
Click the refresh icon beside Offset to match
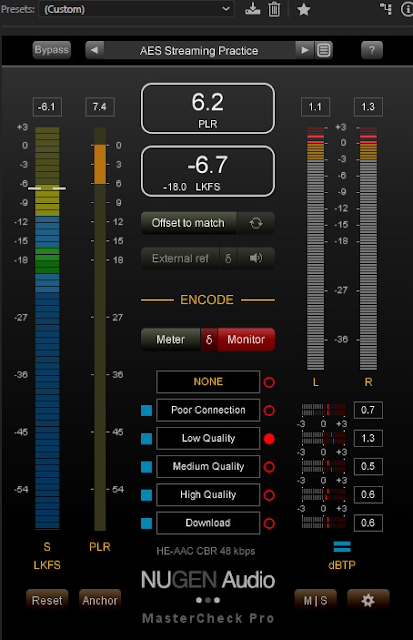pyautogui.click(x=256, y=223)
